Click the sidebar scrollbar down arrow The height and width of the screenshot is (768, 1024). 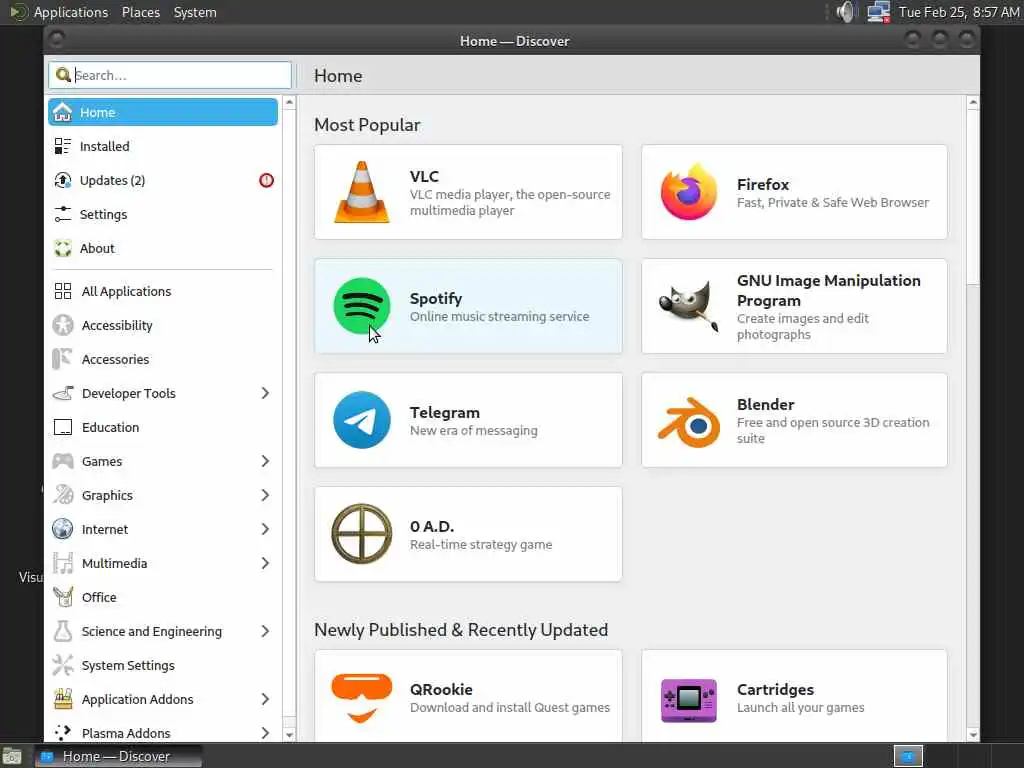point(289,735)
